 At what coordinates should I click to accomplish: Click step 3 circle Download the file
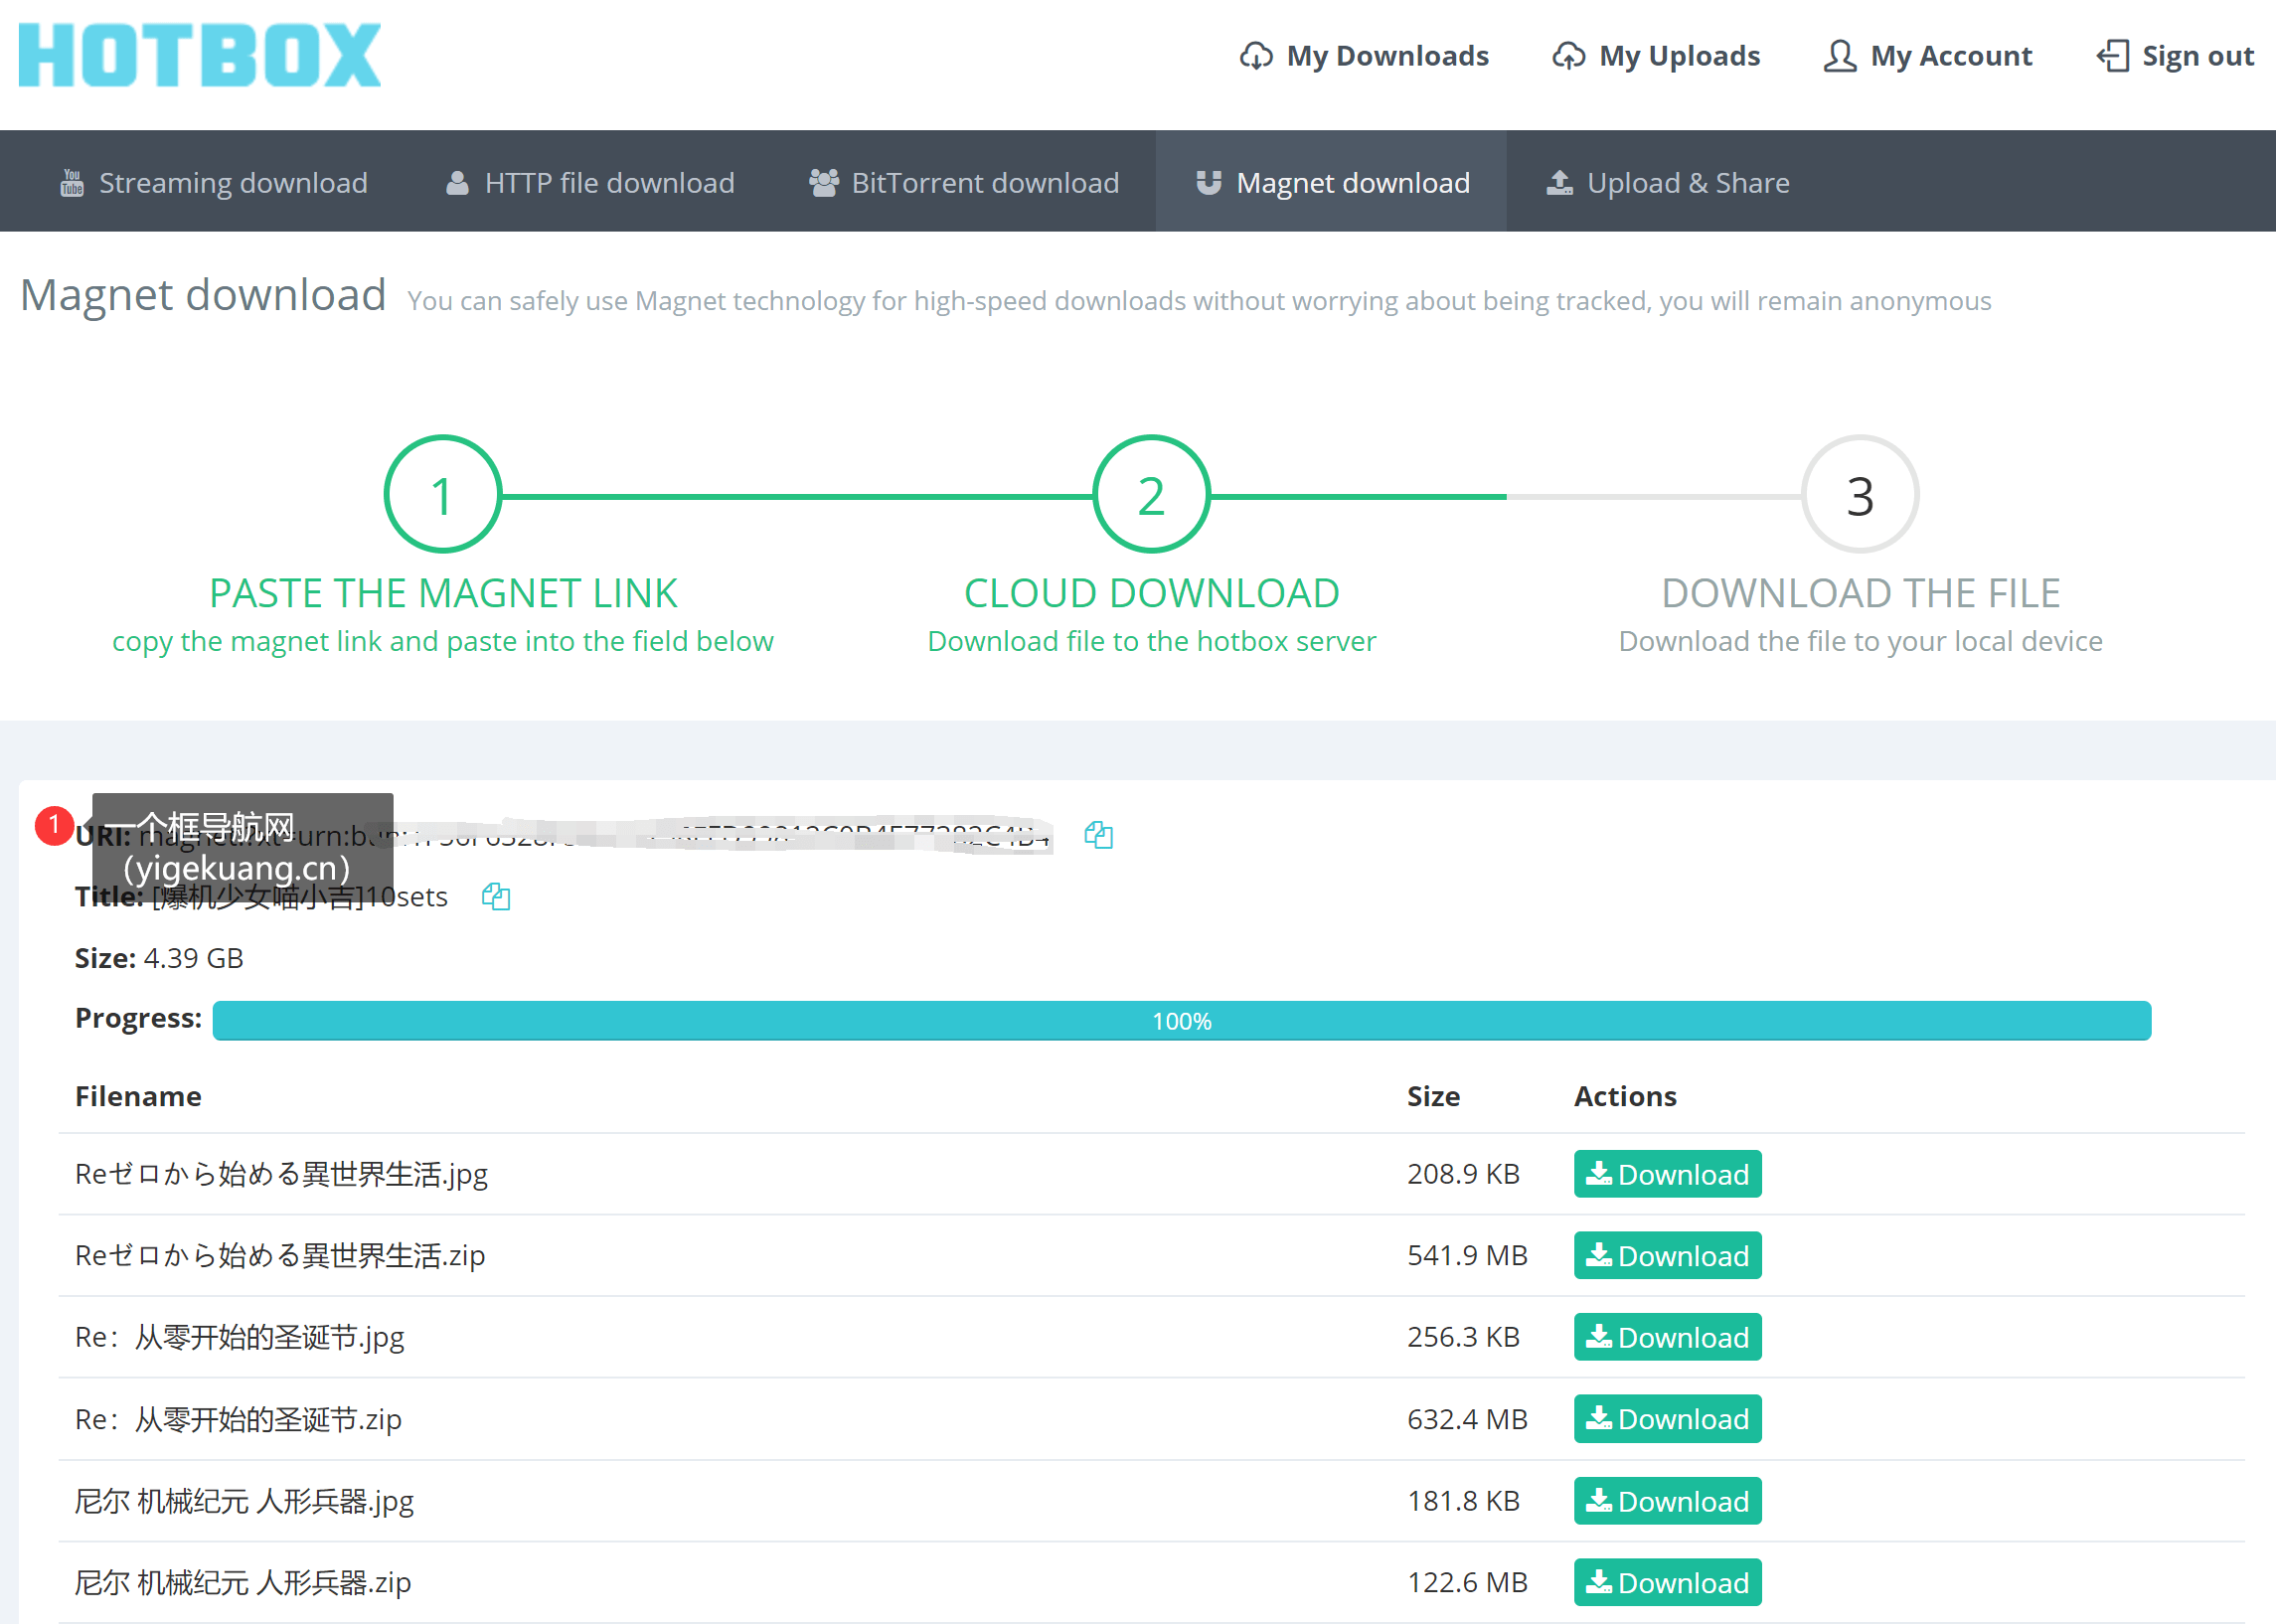[1859, 494]
